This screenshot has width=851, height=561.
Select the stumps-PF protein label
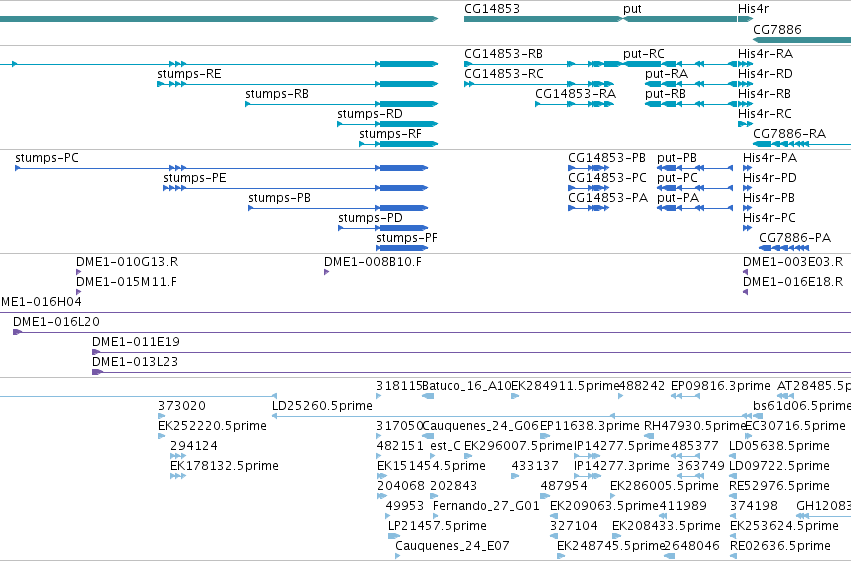(407, 238)
